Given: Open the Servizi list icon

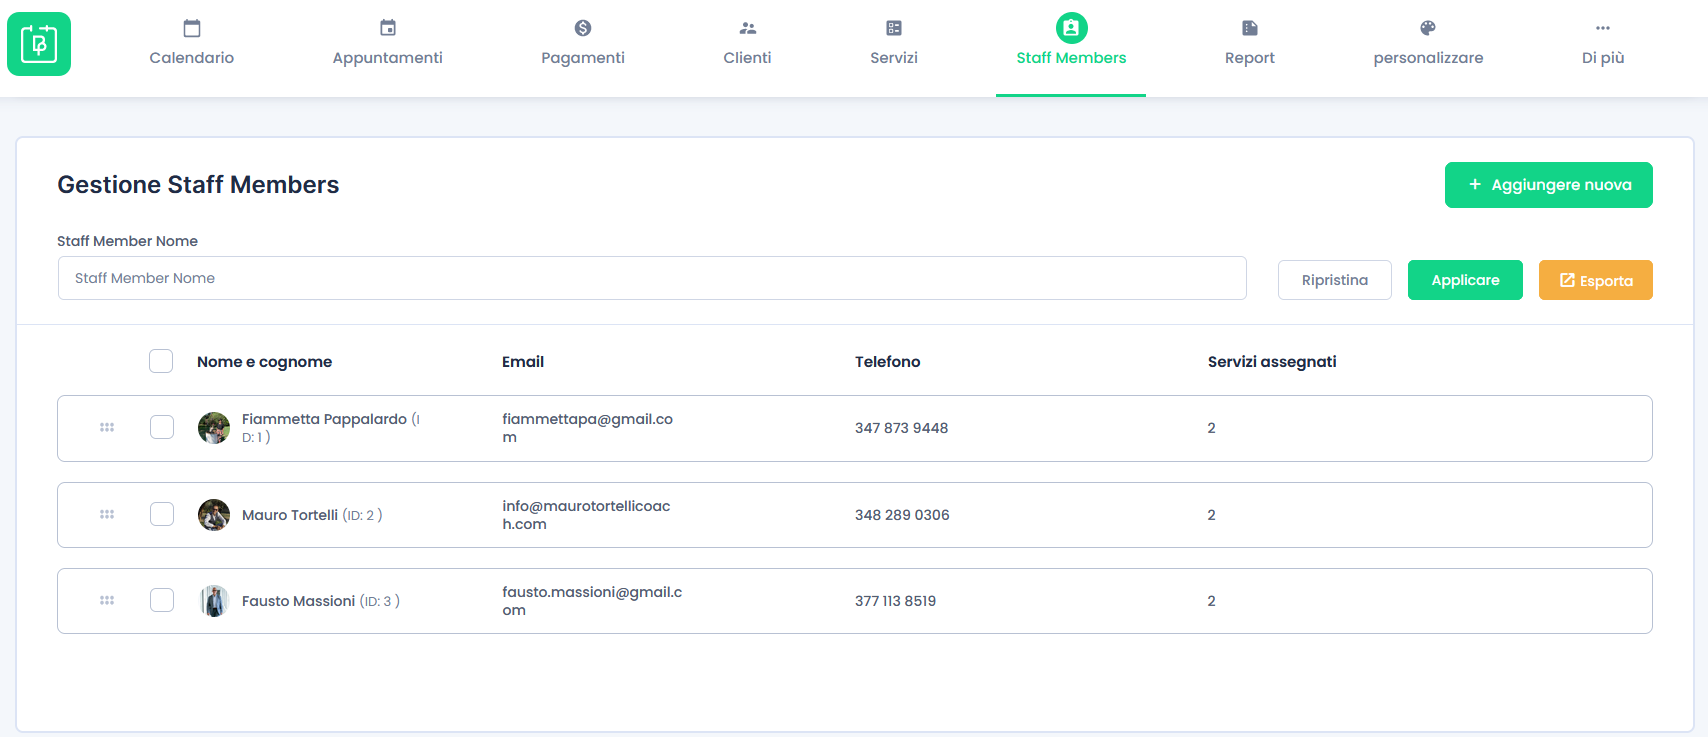Looking at the screenshot, I should 894,28.
